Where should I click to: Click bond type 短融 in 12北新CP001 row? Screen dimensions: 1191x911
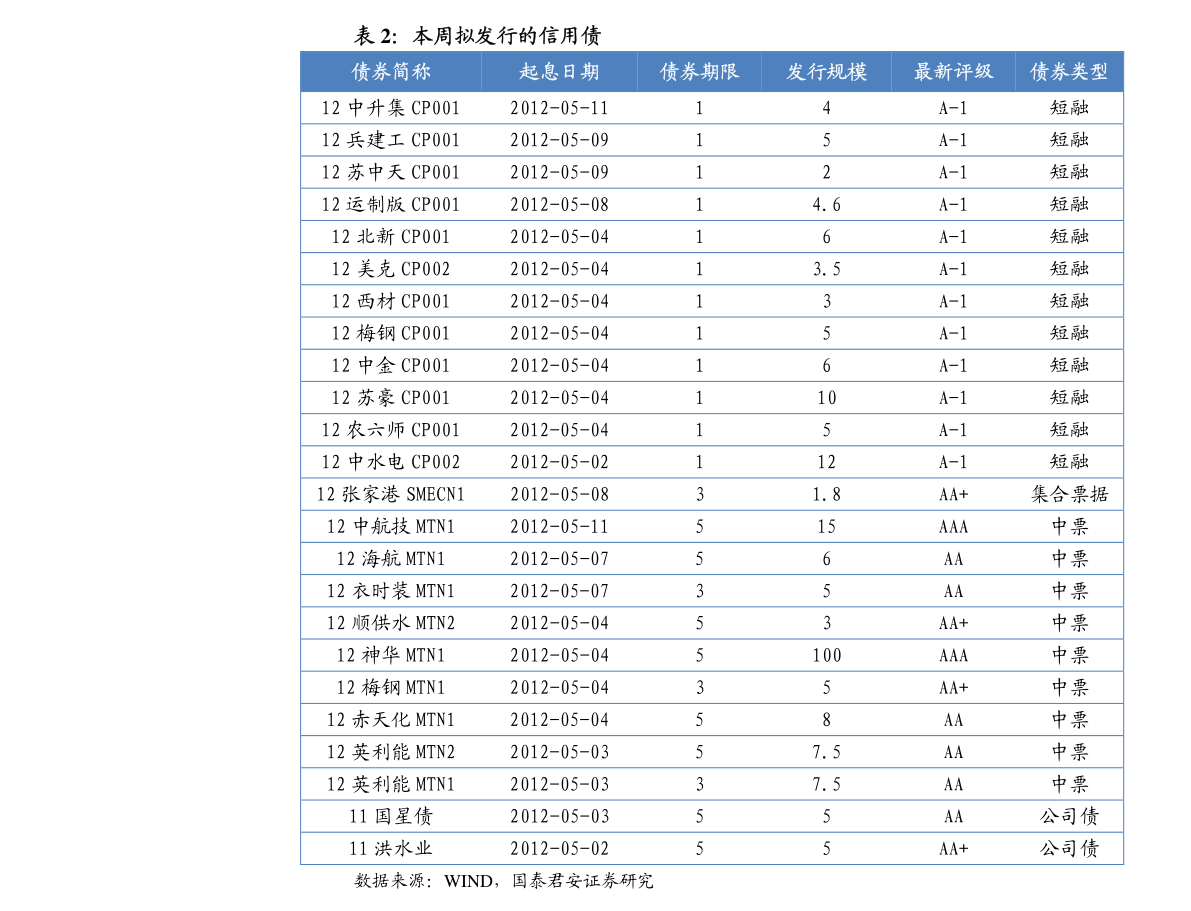click(x=1069, y=237)
